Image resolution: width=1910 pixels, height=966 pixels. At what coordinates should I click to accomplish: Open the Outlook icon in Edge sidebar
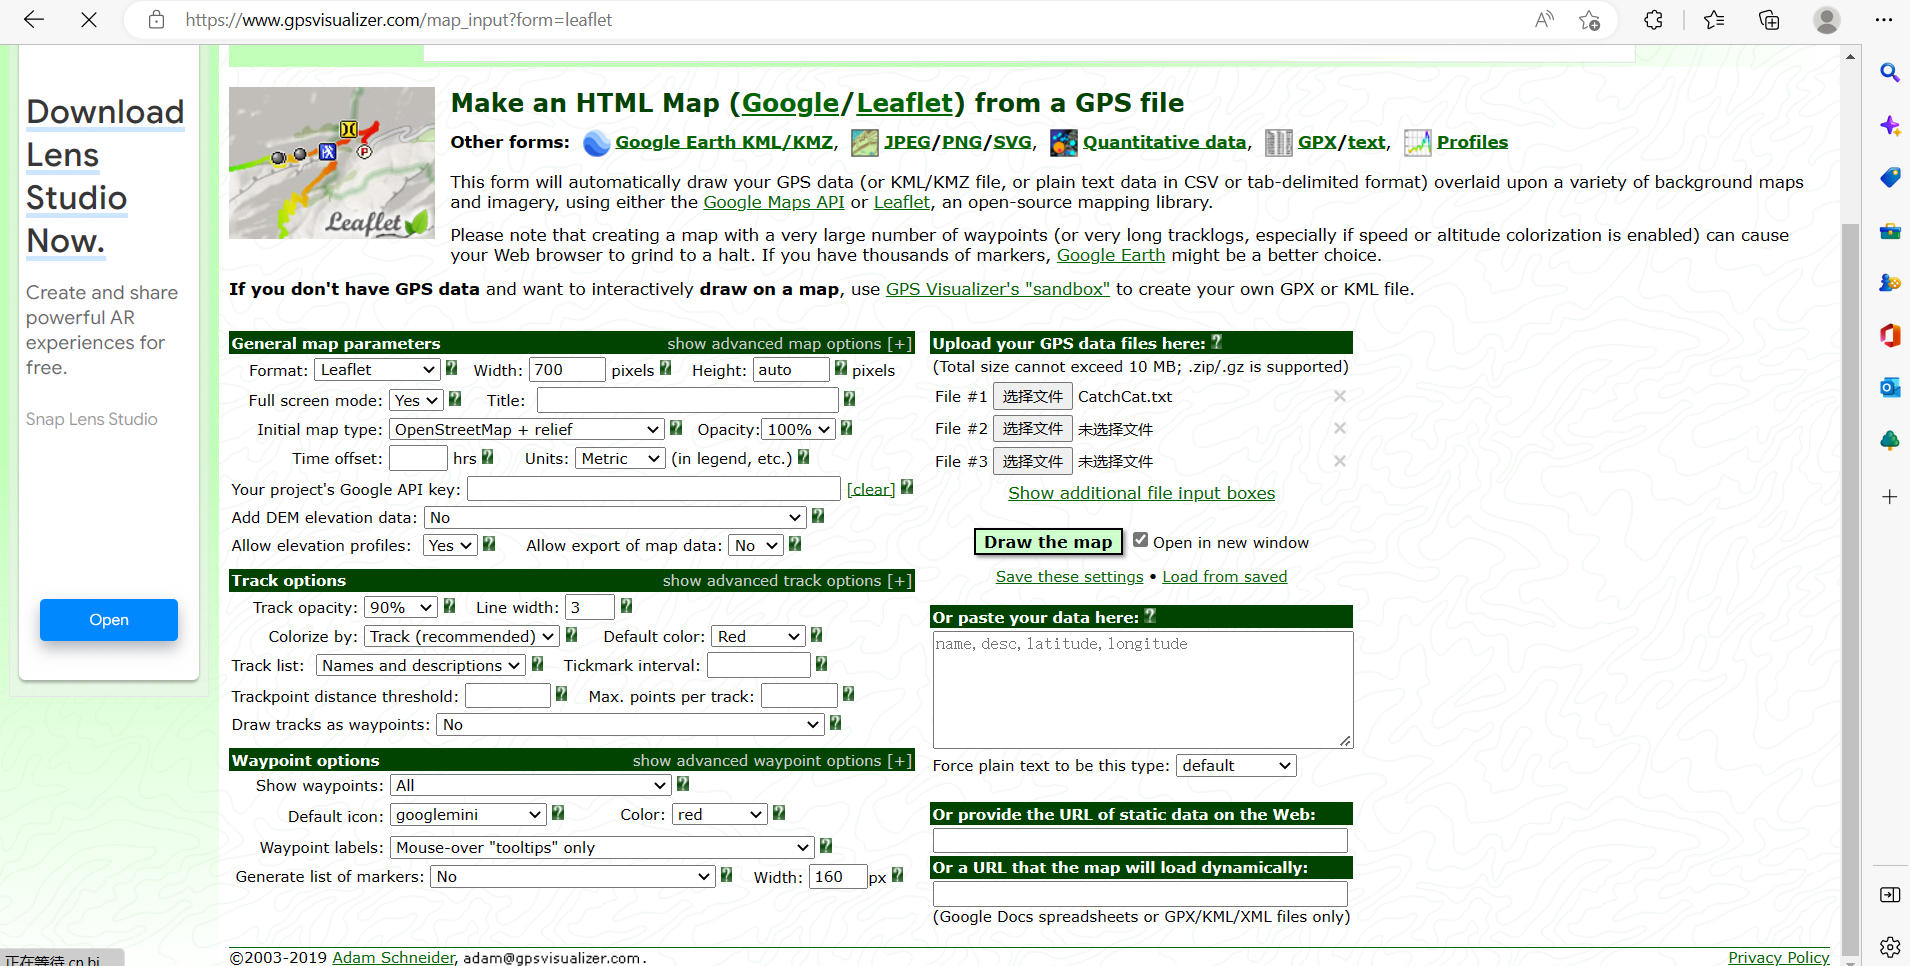coord(1889,387)
